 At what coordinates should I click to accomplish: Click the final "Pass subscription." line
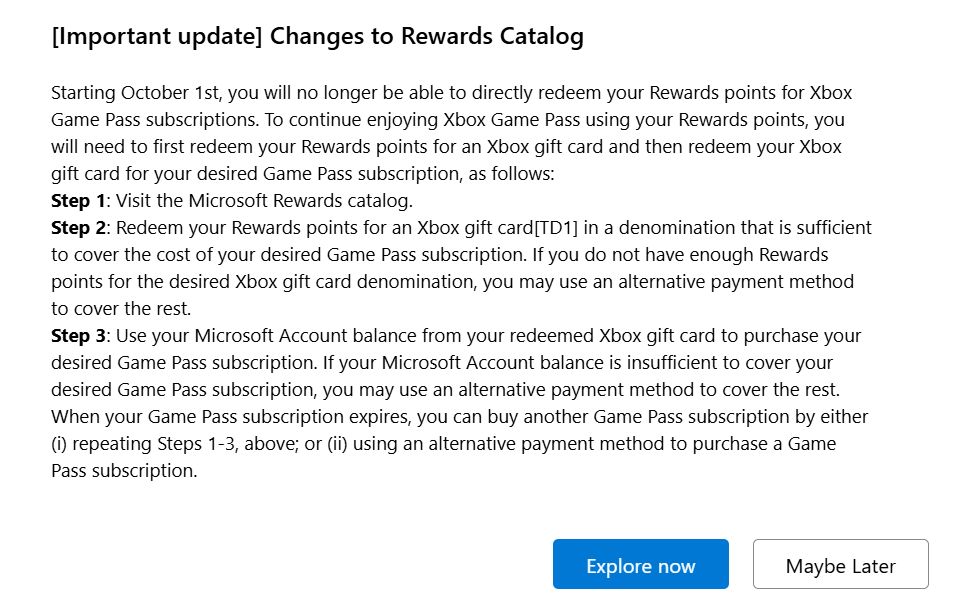124,470
